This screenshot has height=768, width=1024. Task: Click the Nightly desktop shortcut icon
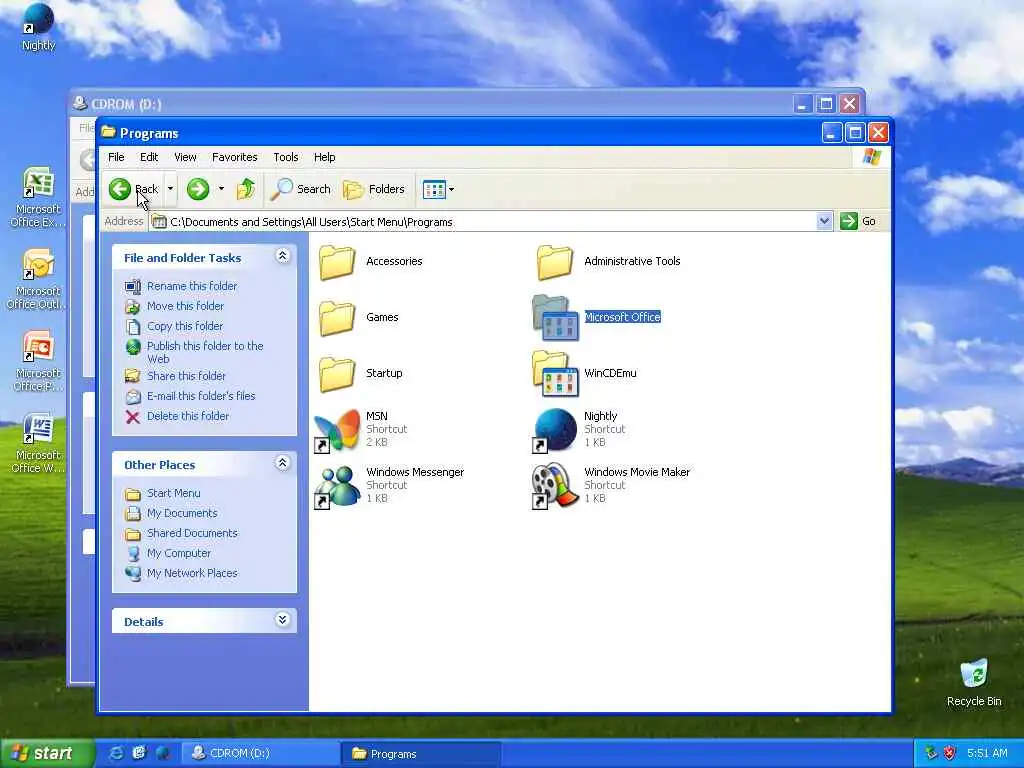(x=38, y=20)
